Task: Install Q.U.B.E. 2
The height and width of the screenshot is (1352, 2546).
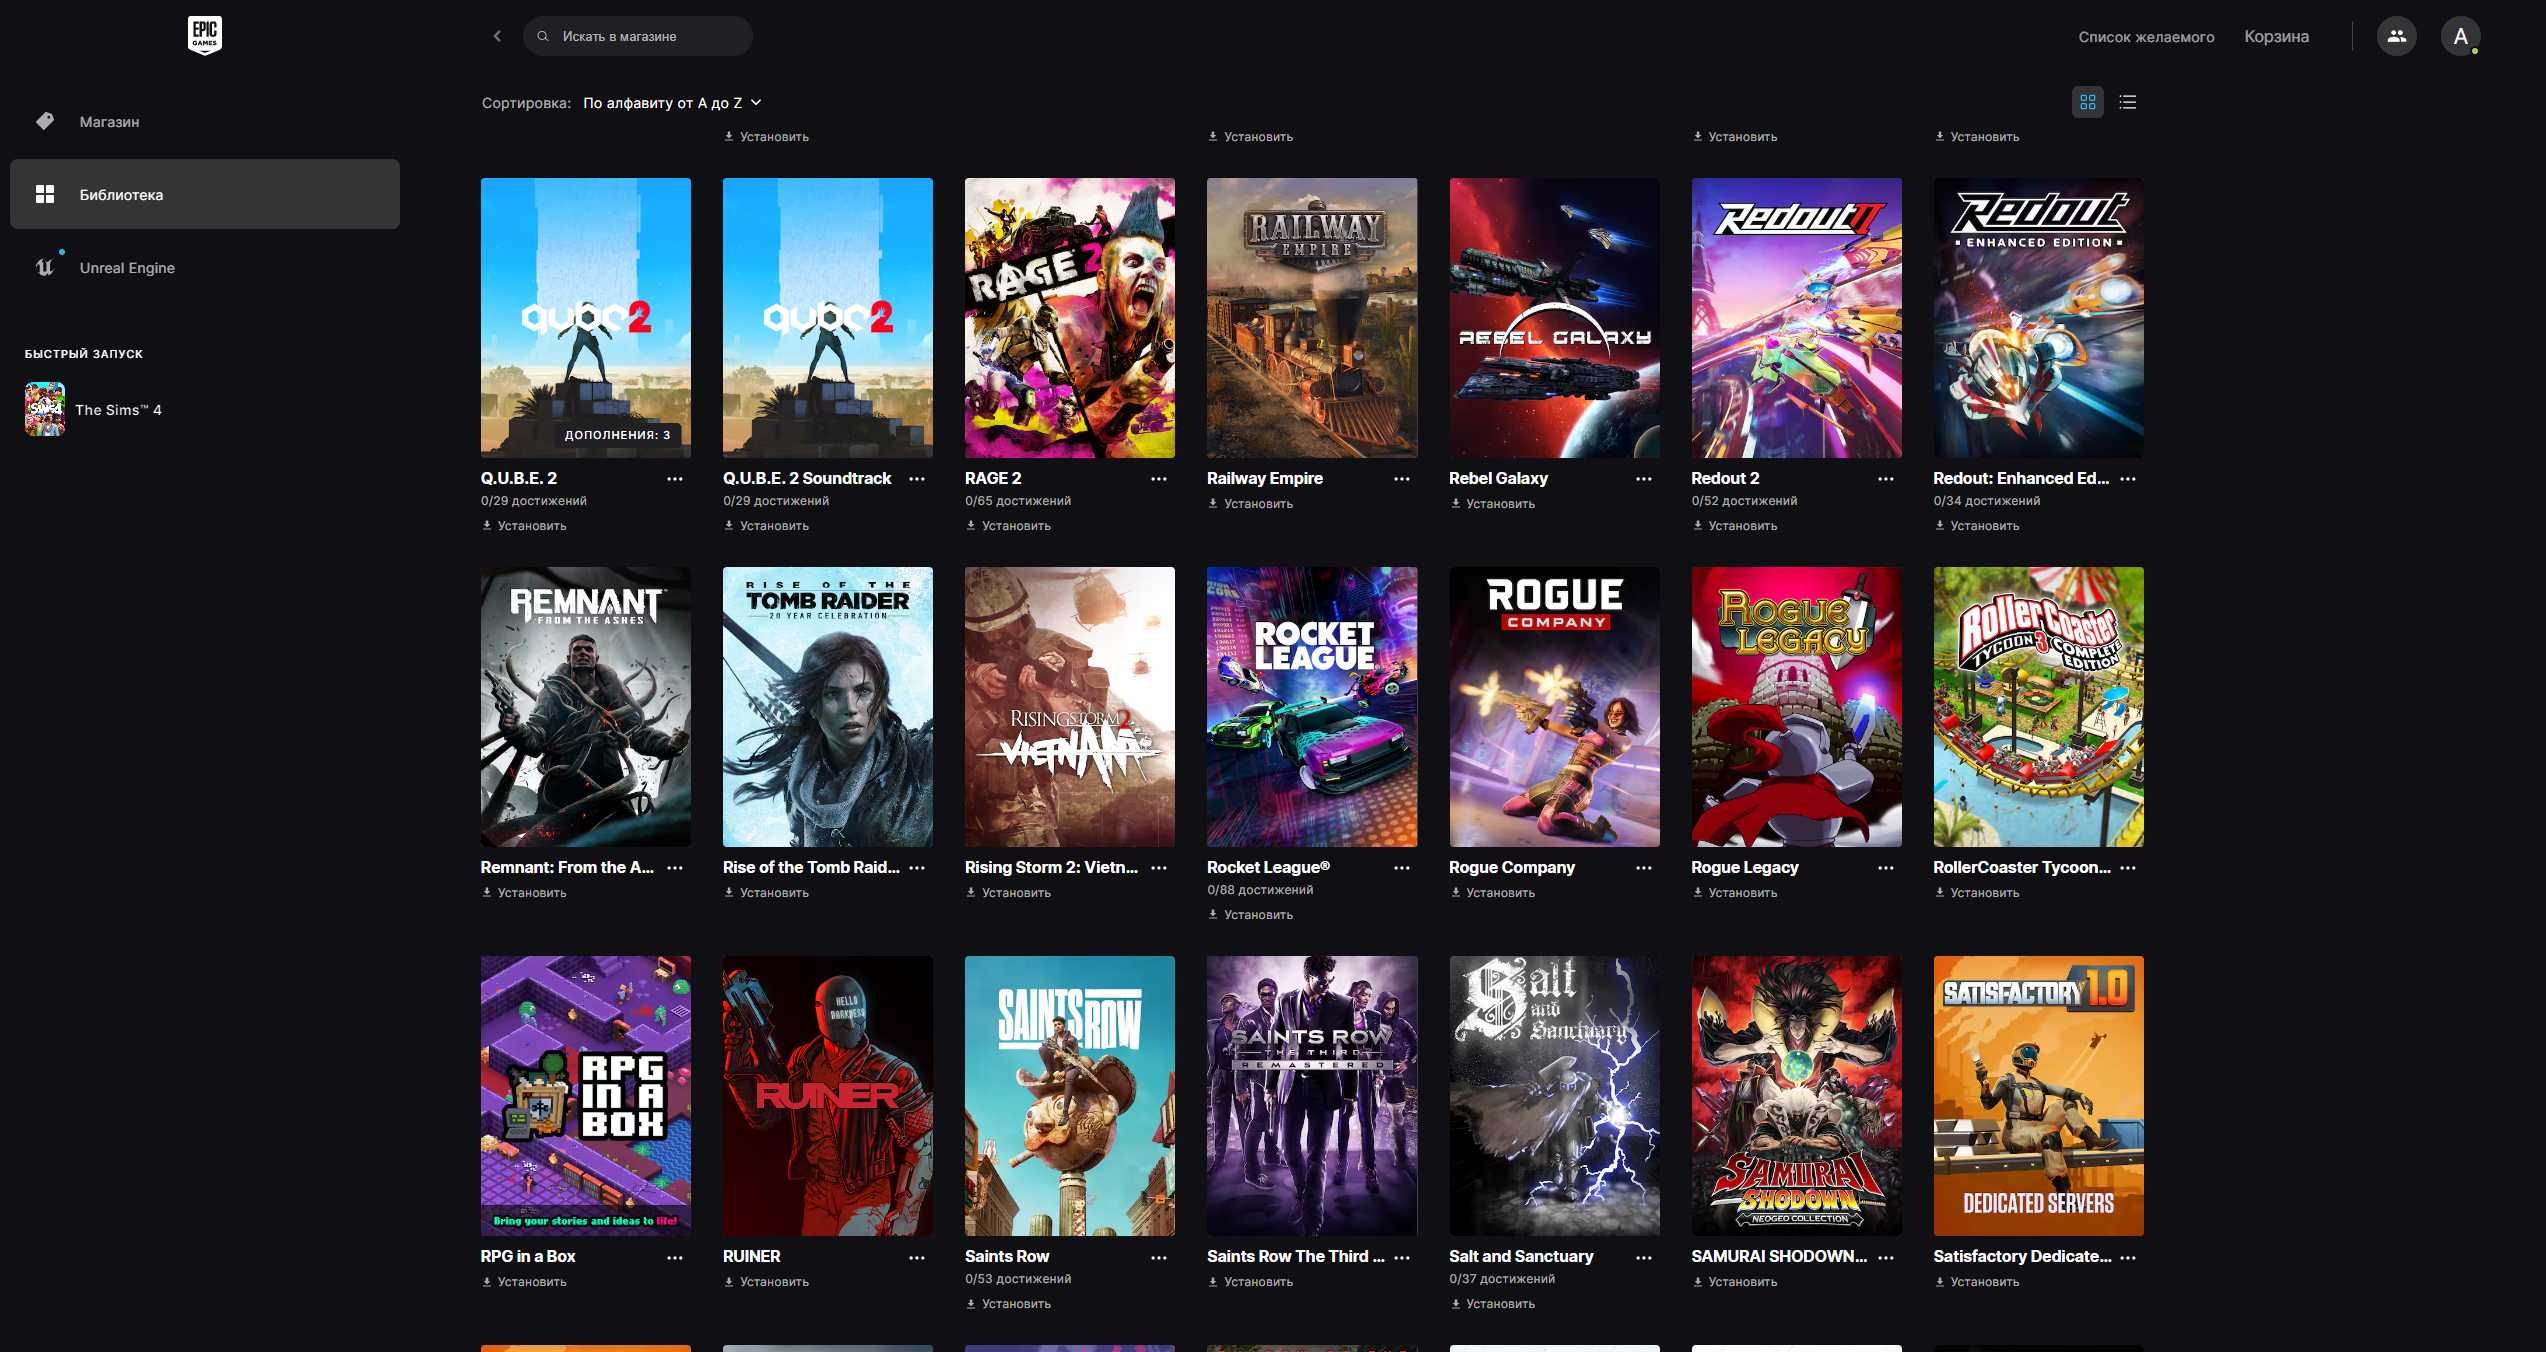Action: [524, 526]
